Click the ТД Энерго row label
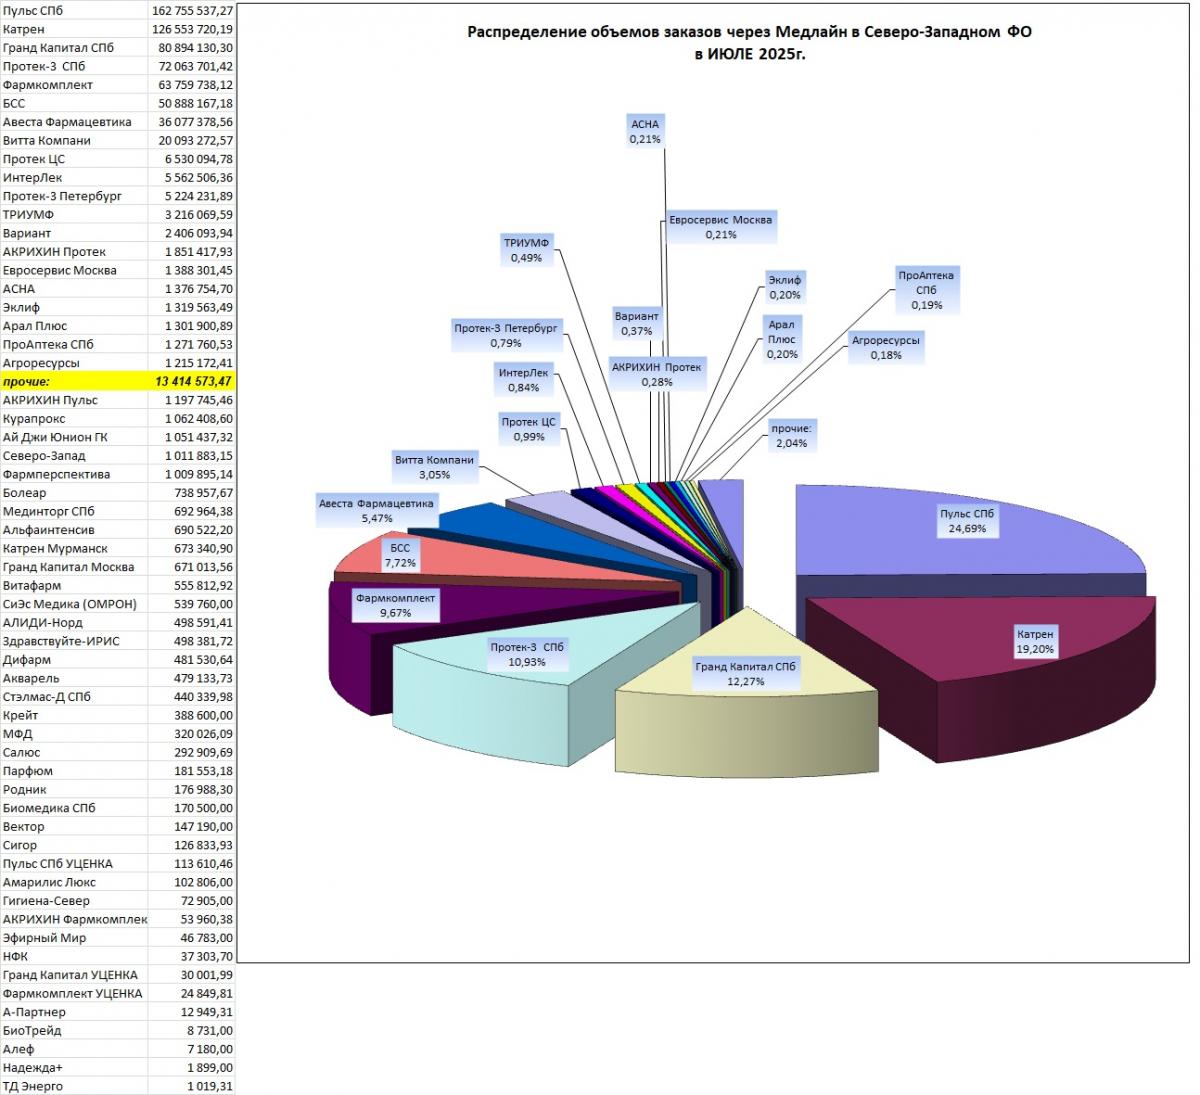1200x1095 pixels. coord(74,1086)
